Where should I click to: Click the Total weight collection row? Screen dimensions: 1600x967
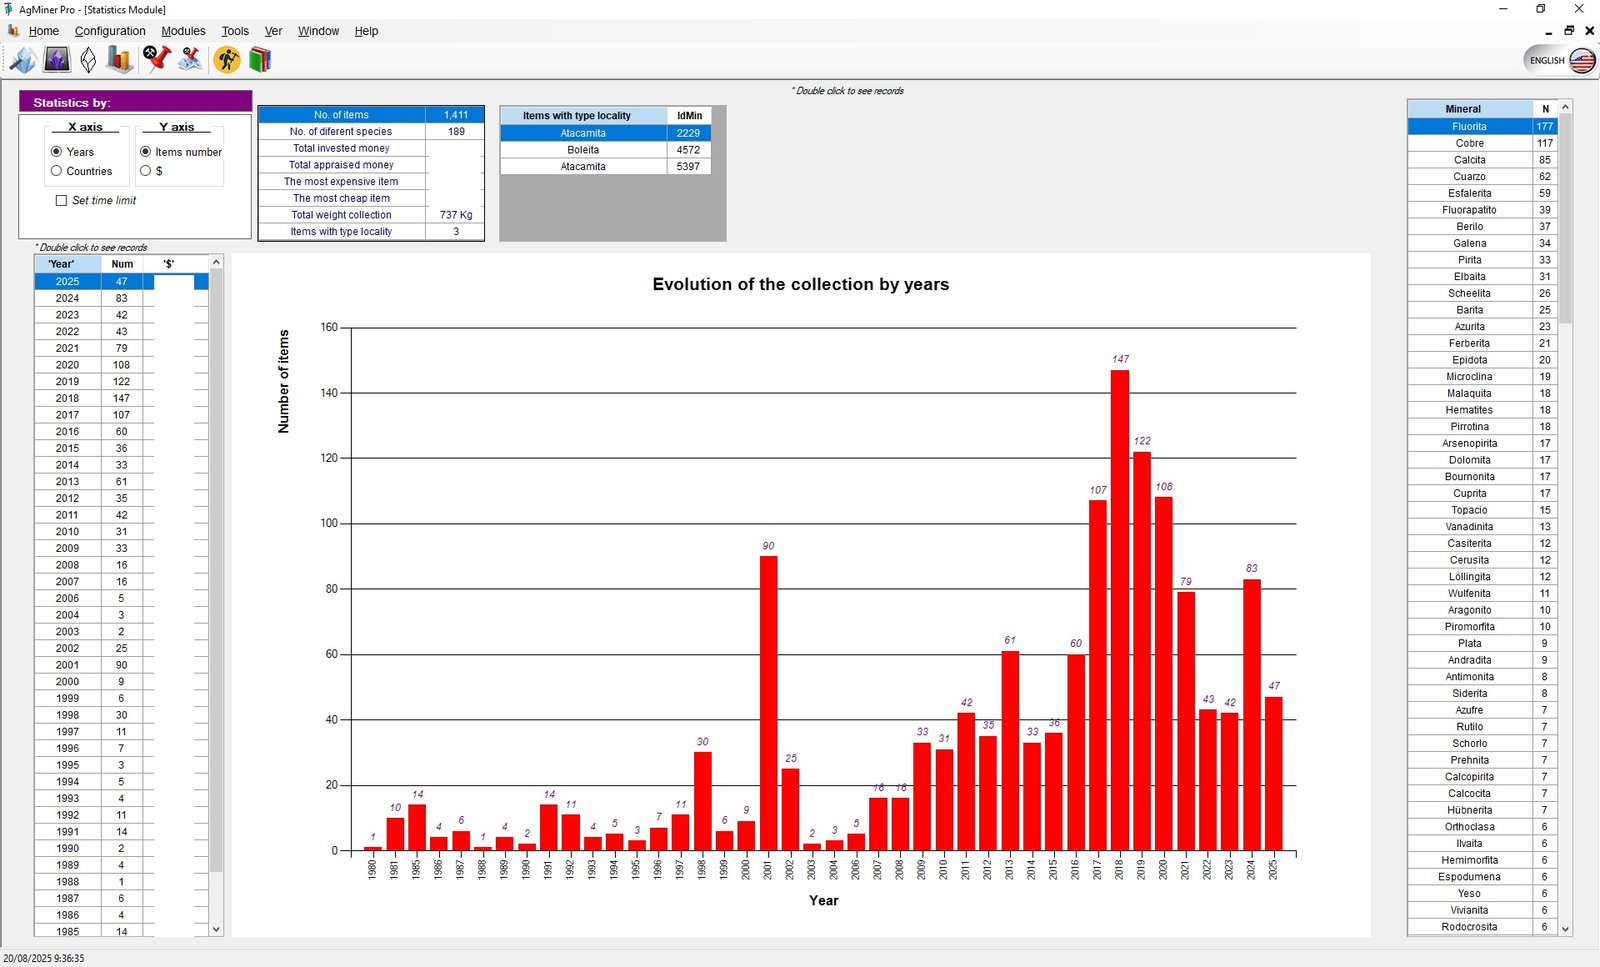coord(371,215)
